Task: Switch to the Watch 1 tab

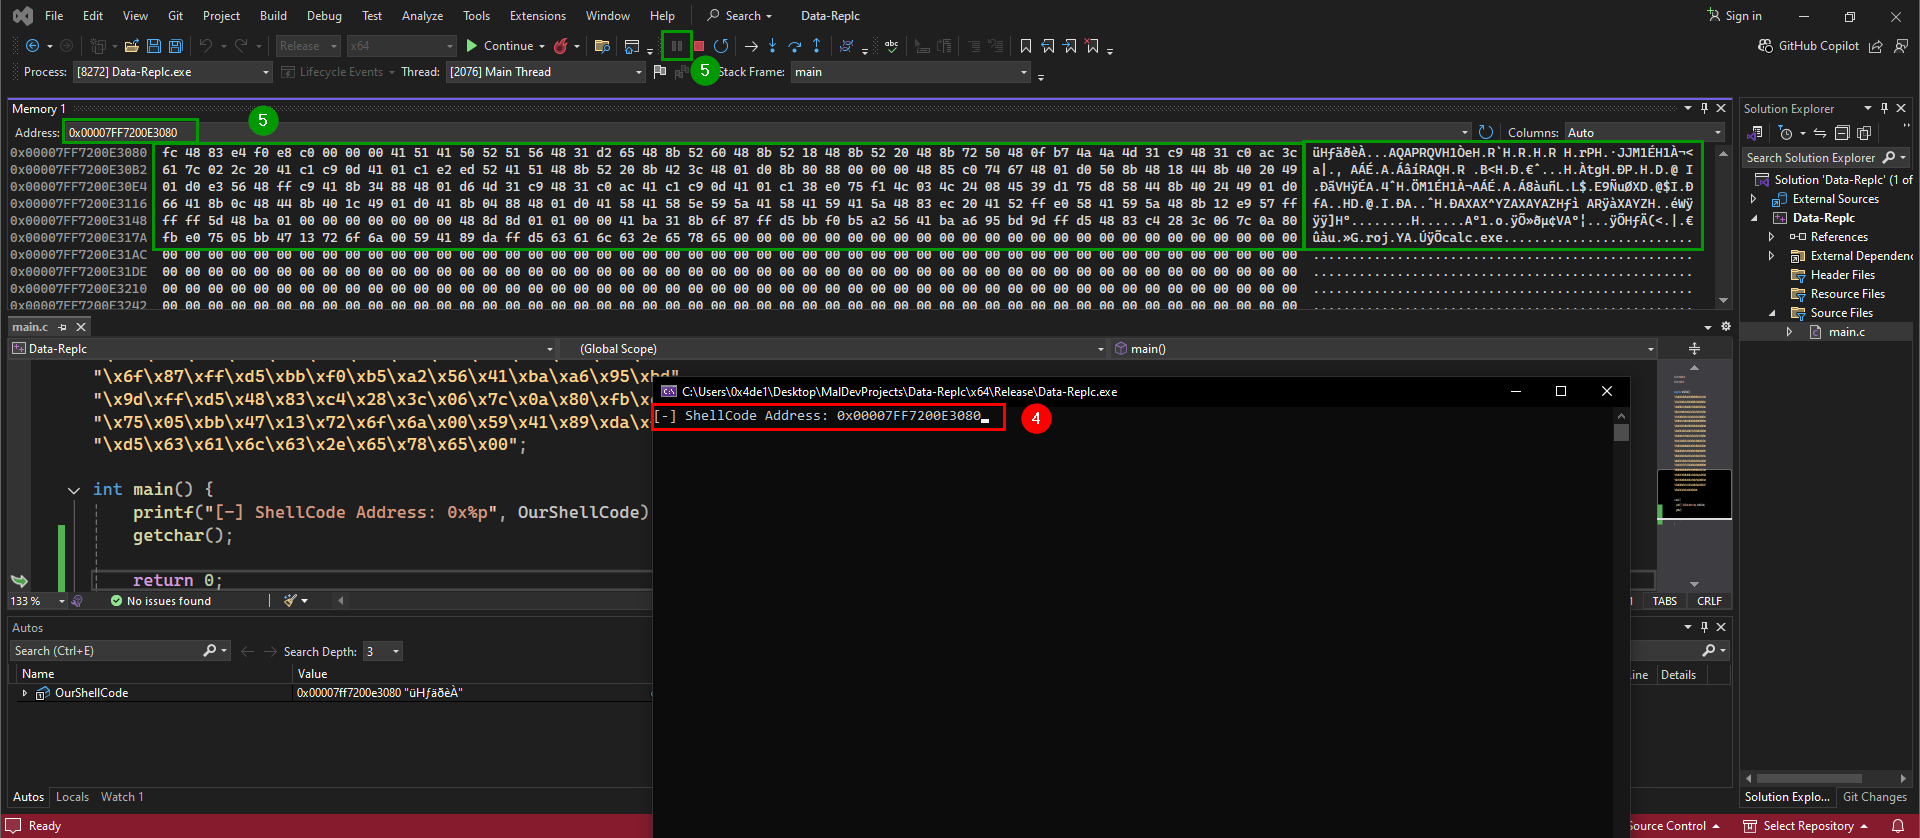Action: click(x=122, y=797)
